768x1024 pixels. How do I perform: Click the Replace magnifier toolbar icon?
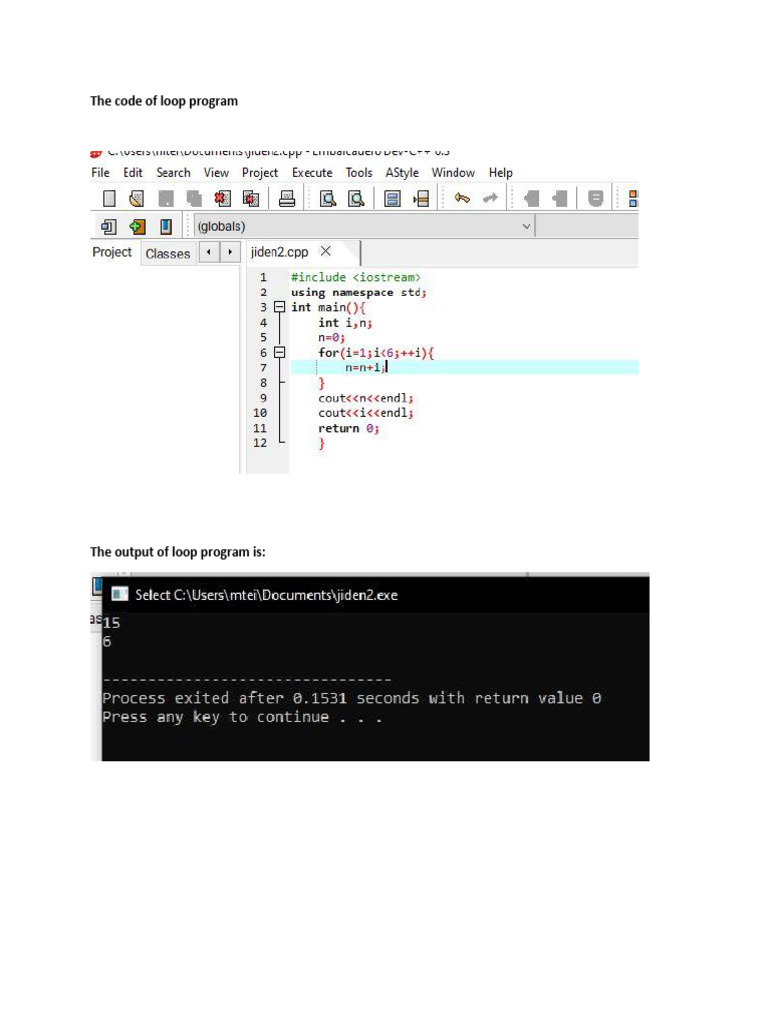(x=356, y=199)
